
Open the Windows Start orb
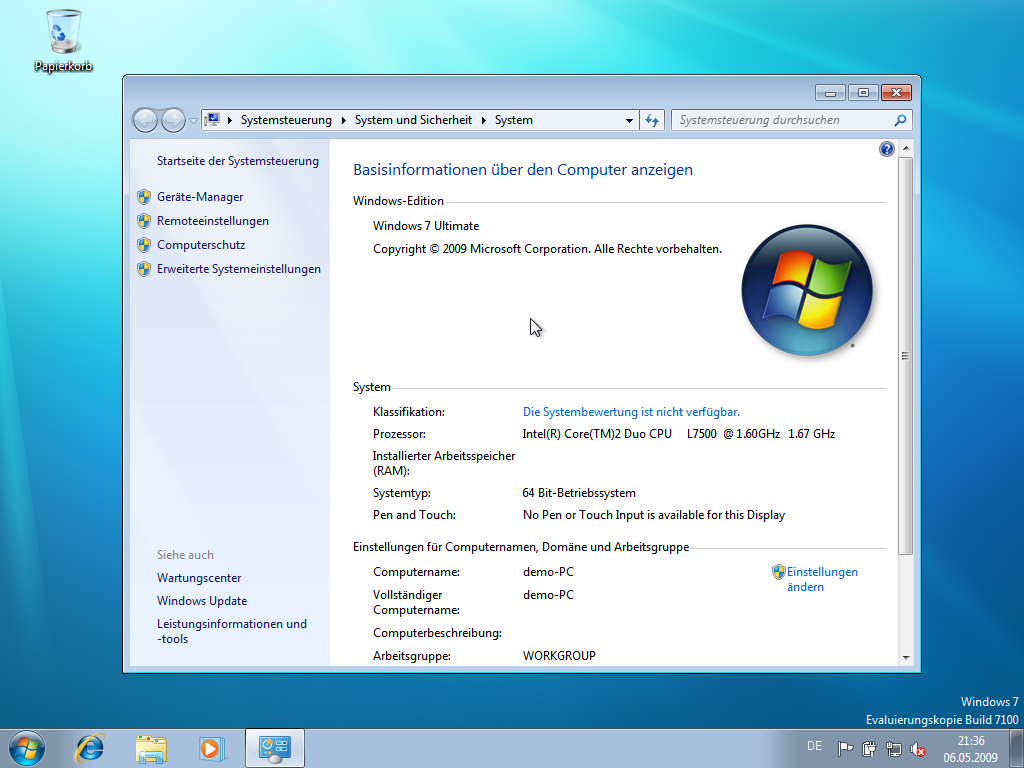point(27,748)
